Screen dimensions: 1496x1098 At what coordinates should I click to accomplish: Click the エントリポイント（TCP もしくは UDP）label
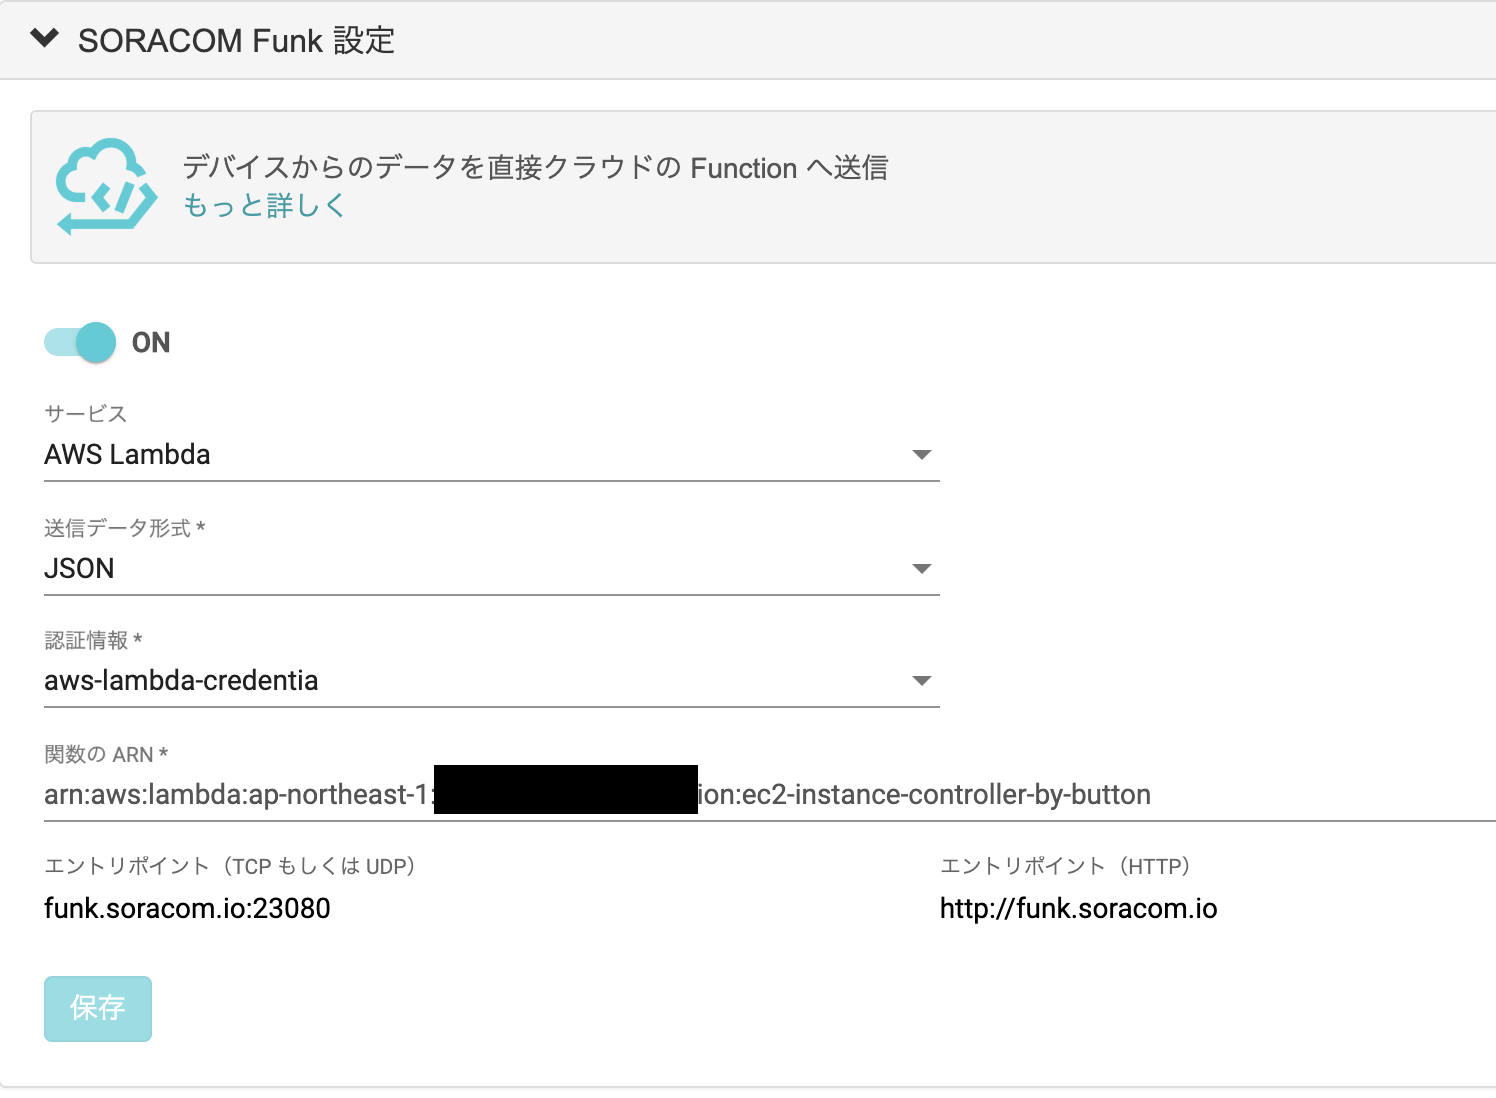(x=231, y=866)
